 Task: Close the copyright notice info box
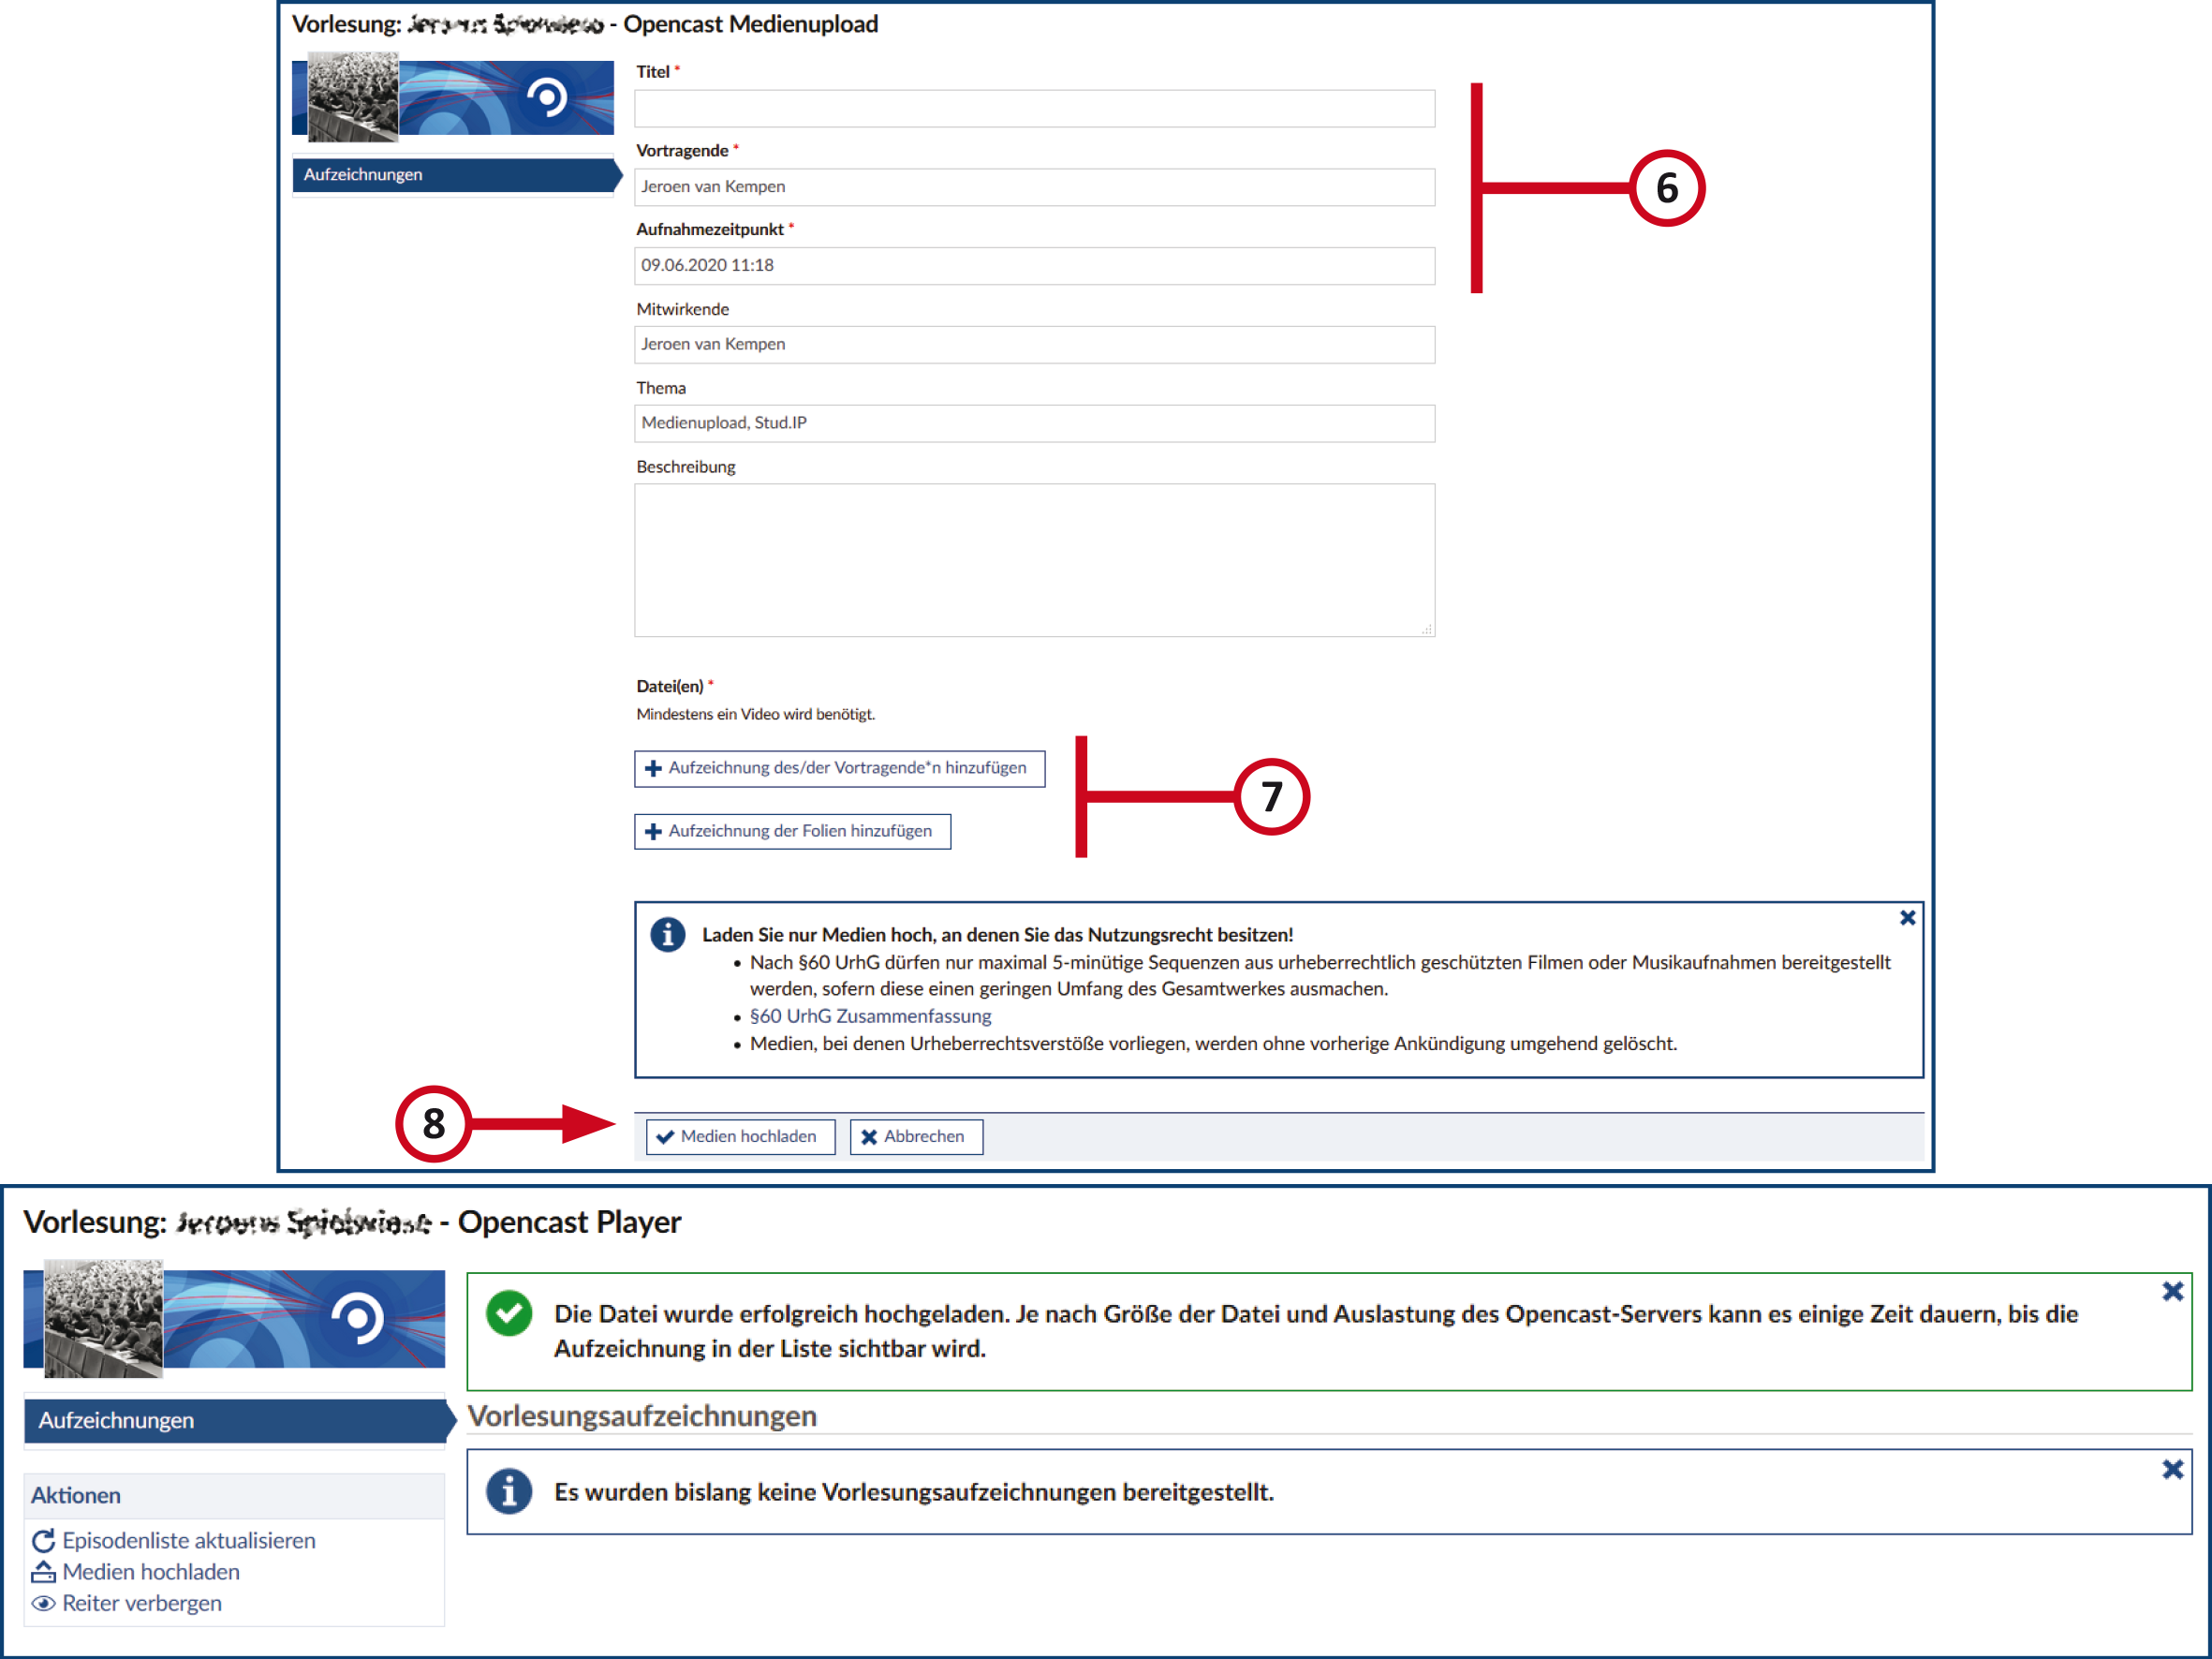click(x=1907, y=918)
